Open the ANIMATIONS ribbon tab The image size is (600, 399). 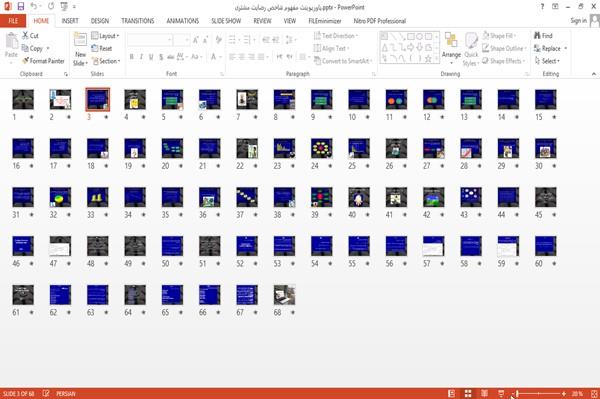click(x=183, y=21)
